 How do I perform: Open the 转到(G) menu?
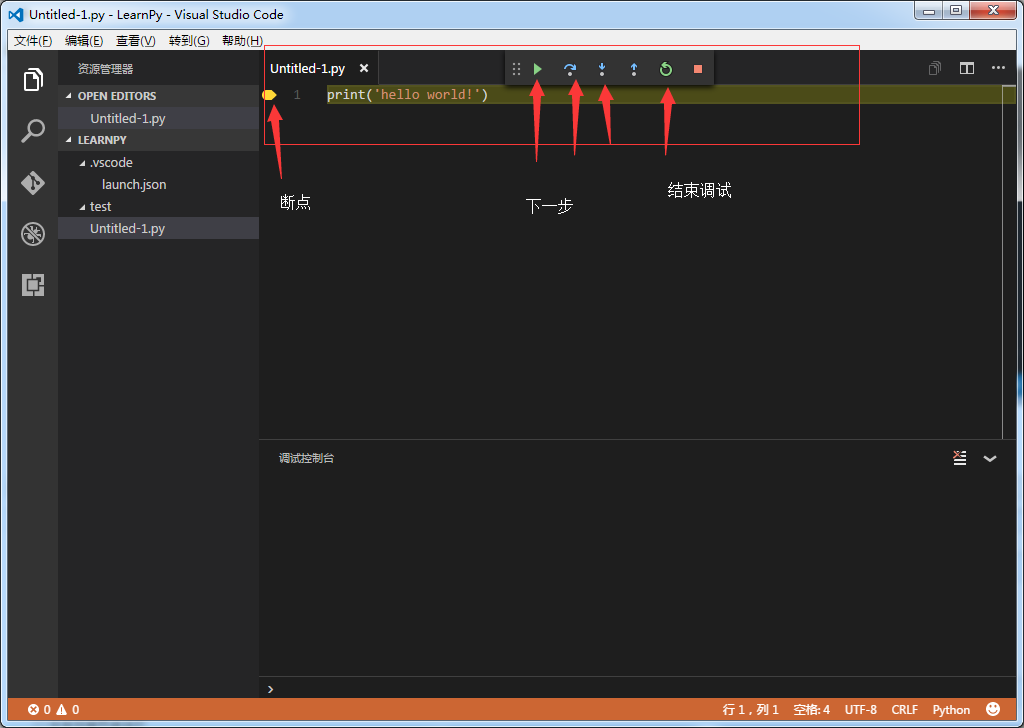point(189,40)
